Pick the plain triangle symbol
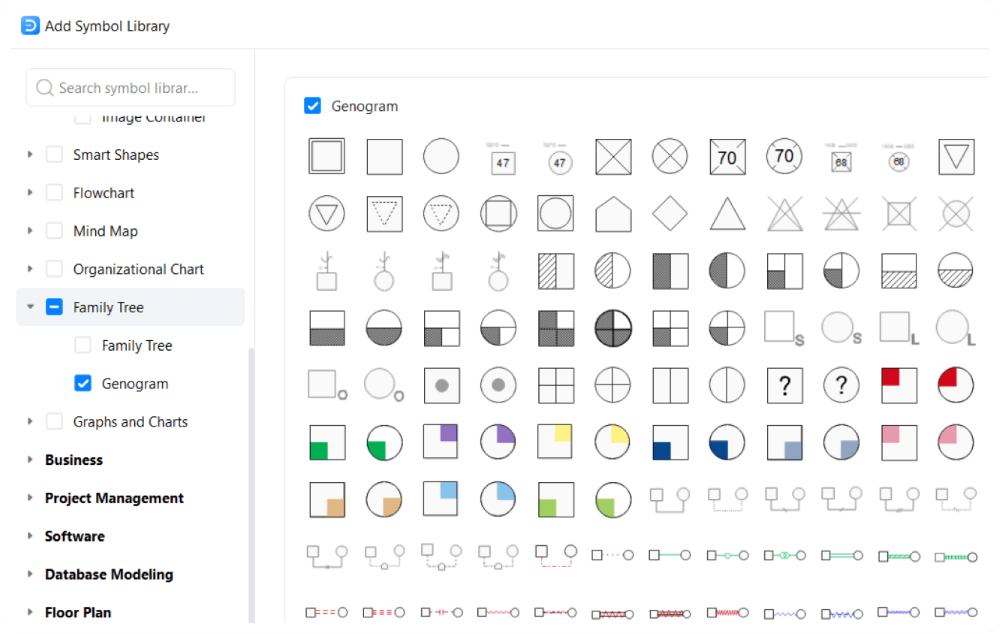The height and width of the screenshot is (634, 1000). tap(727, 214)
